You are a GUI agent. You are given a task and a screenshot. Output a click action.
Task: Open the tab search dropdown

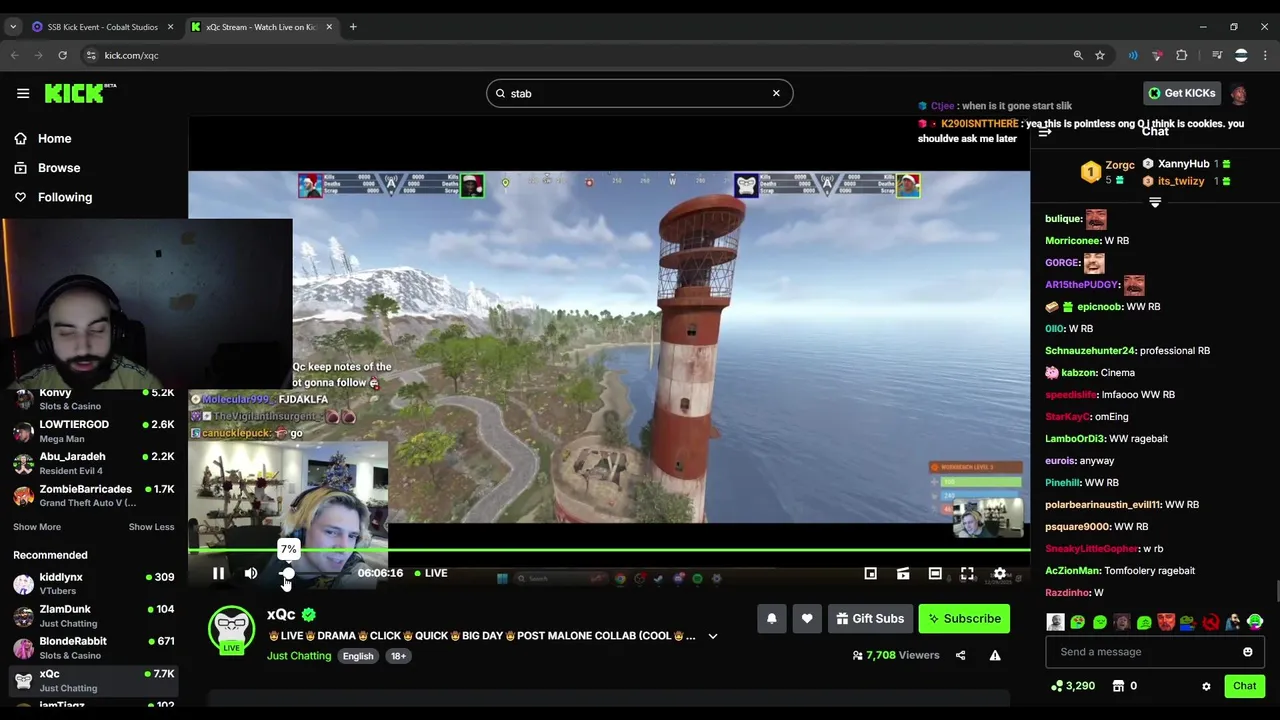[13, 27]
